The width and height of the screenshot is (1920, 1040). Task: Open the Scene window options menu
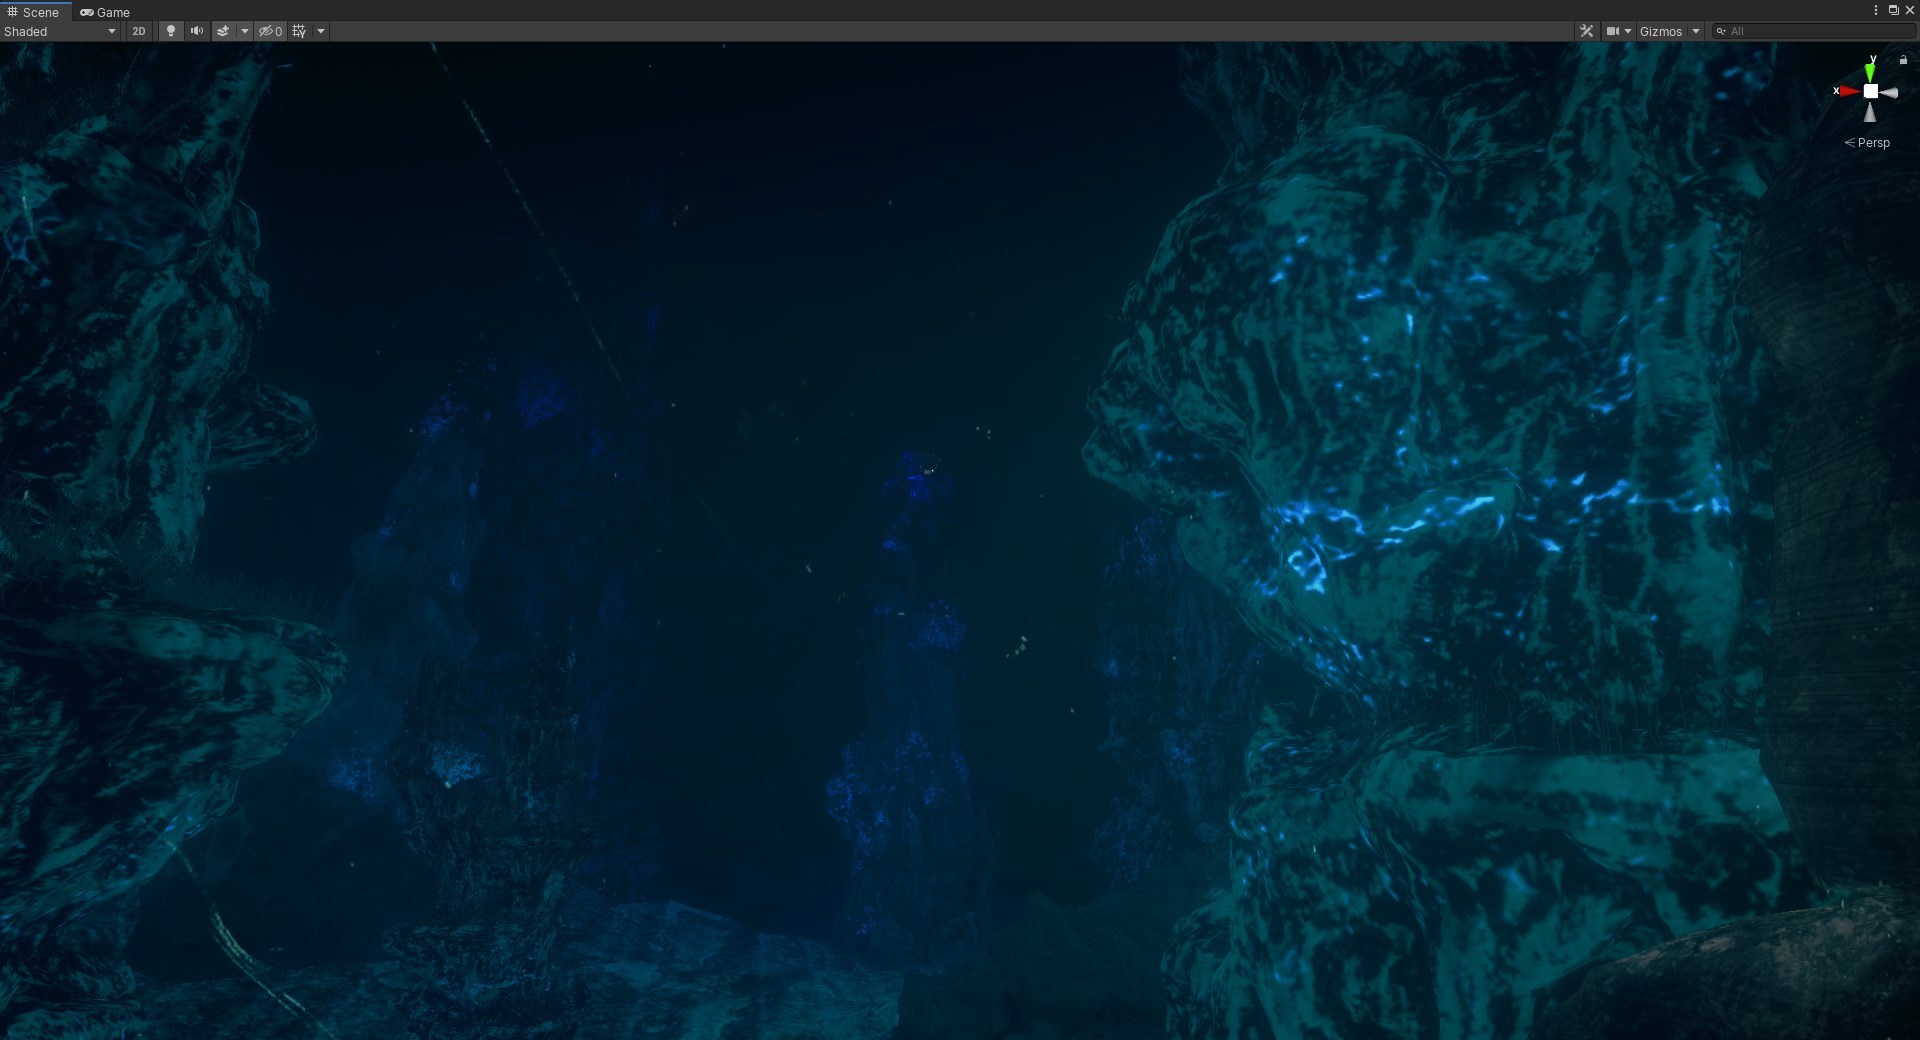1875,10
